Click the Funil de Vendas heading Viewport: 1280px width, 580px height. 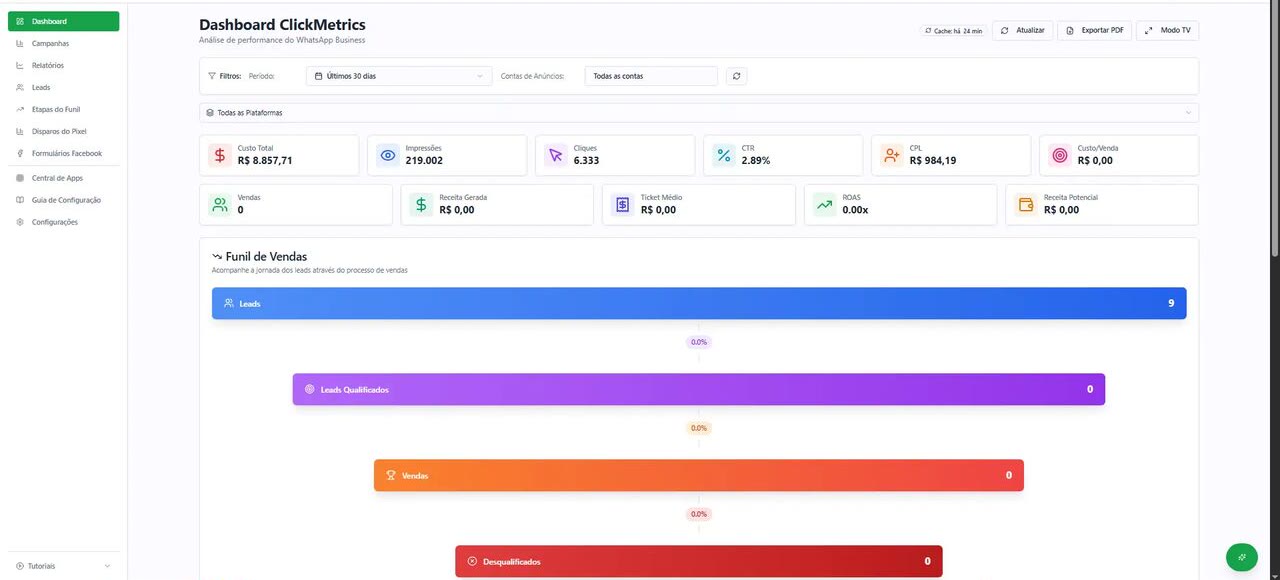coord(266,257)
